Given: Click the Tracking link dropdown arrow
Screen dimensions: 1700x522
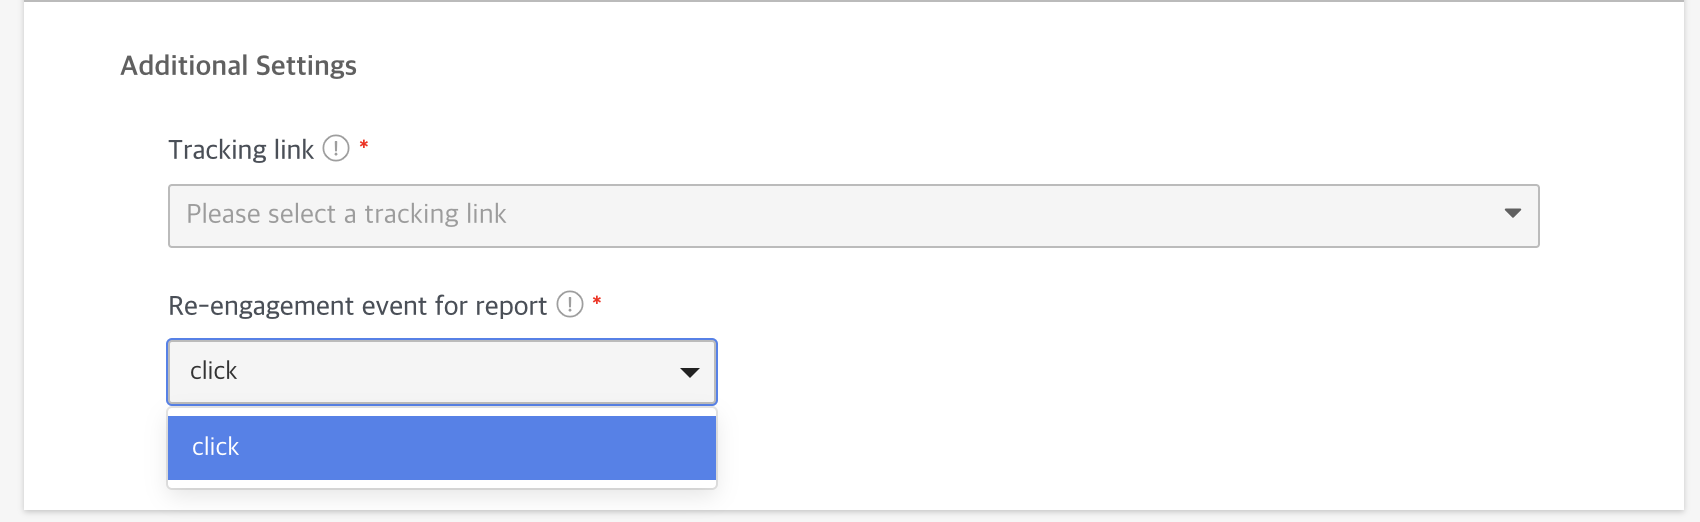Looking at the screenshot, I should click(x=1512, y=214).
